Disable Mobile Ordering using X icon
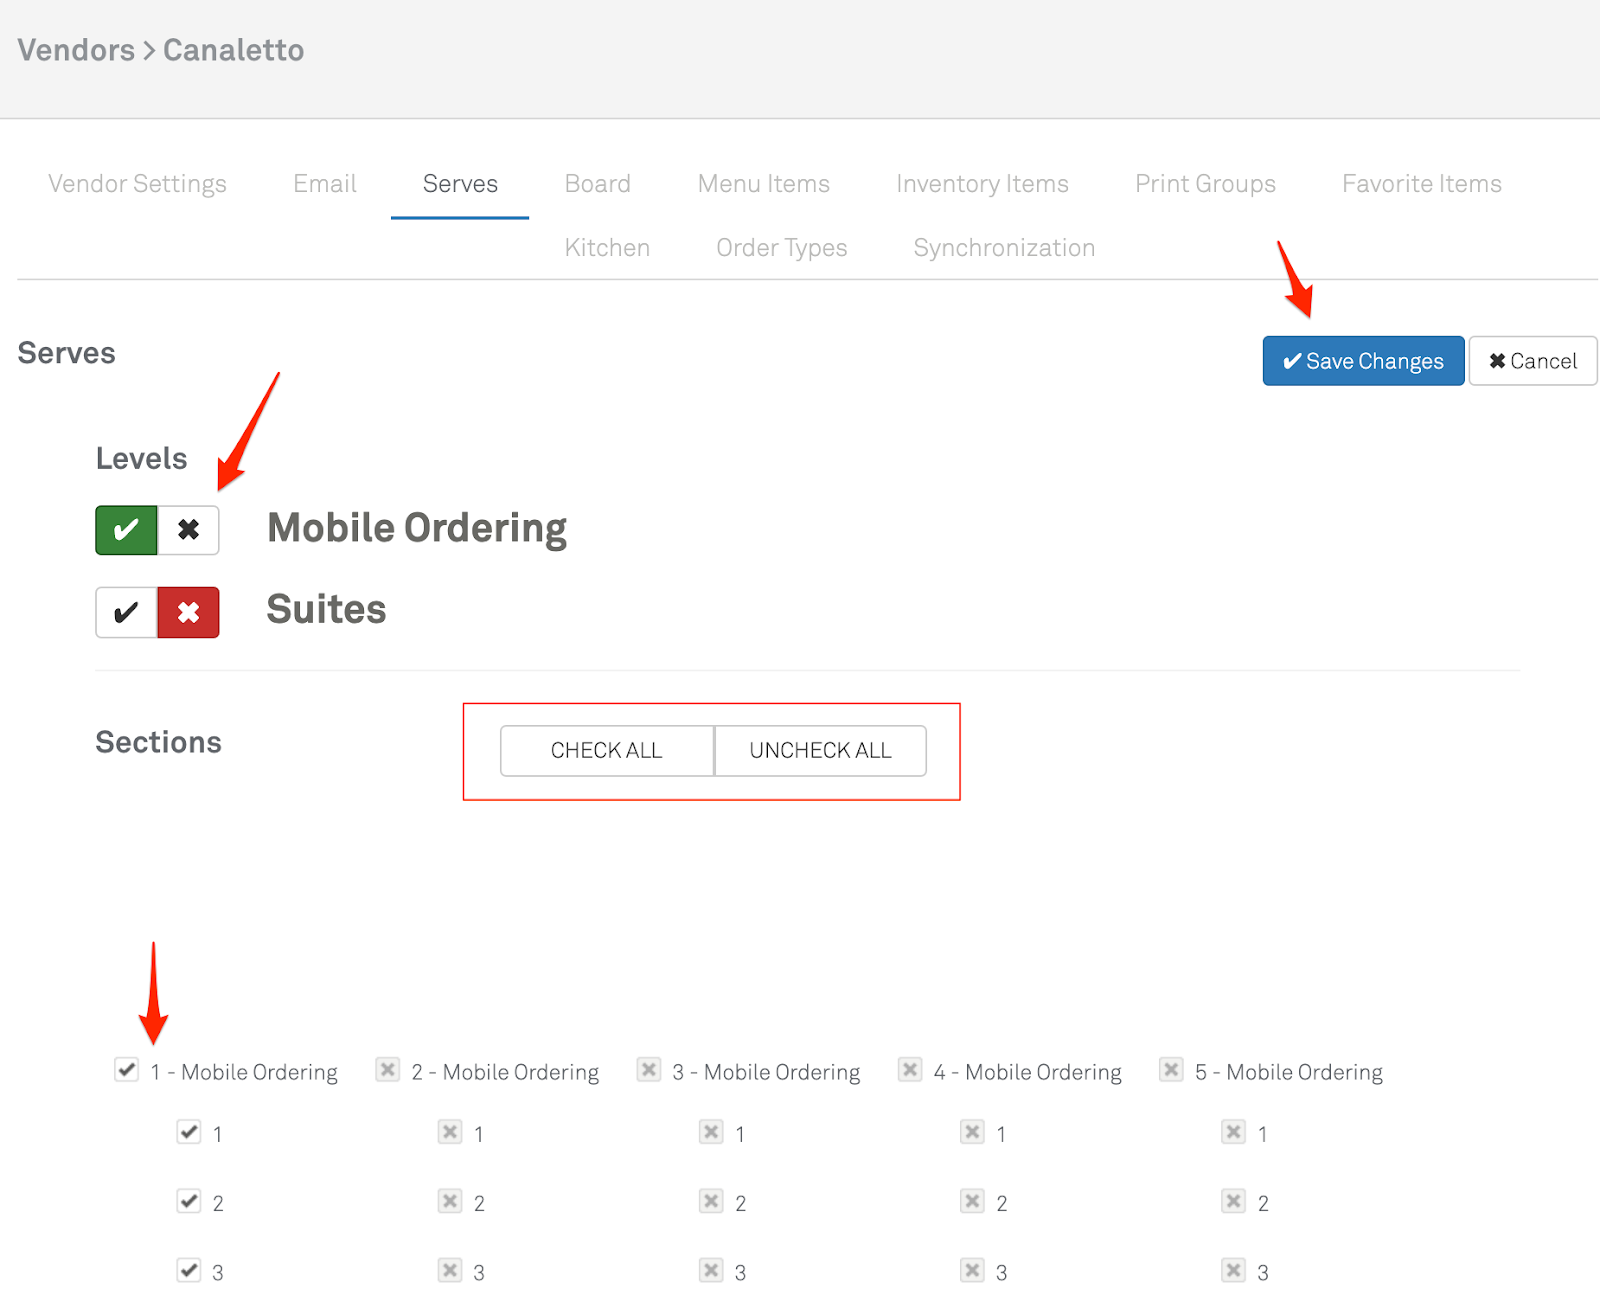Image resolution: width=1600 pixels, height=1289 pixels. pyautogui.click(x=188, y=530)
